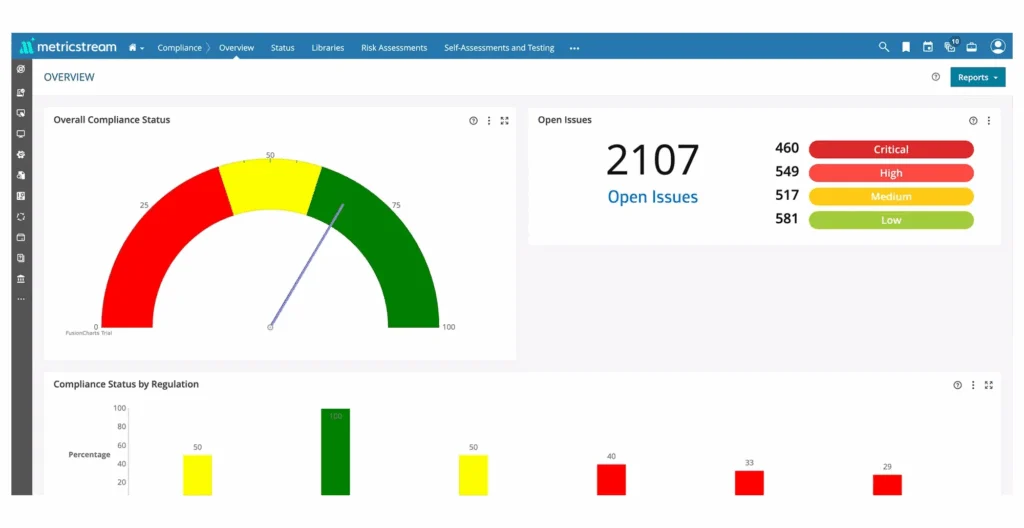The height and width of the screenshot is (528, 1024).
Task: Select the Critical red severity pill
Action: [891, 149]
